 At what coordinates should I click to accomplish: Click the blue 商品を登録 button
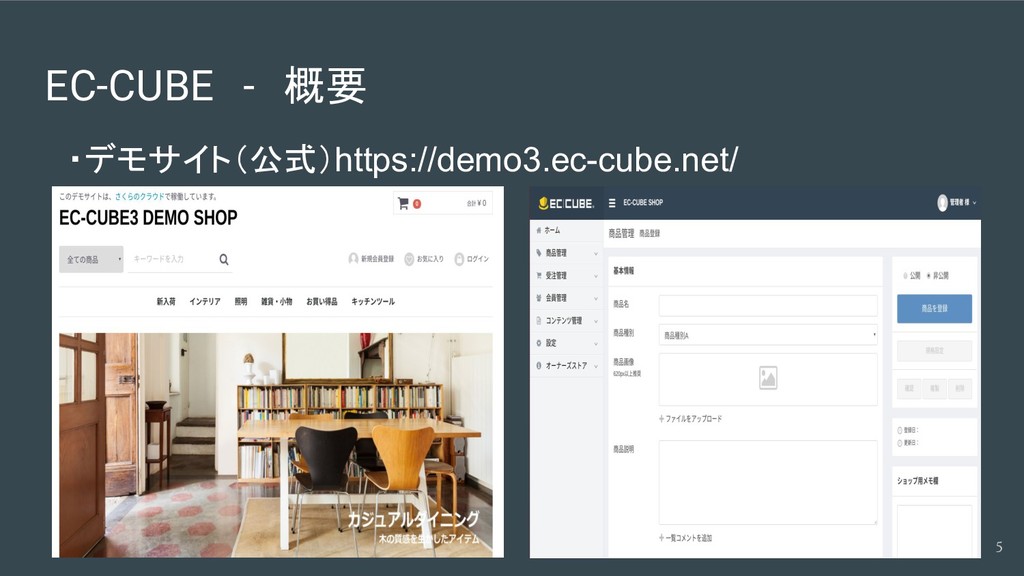pyautogui.click(x=935, y=308)
